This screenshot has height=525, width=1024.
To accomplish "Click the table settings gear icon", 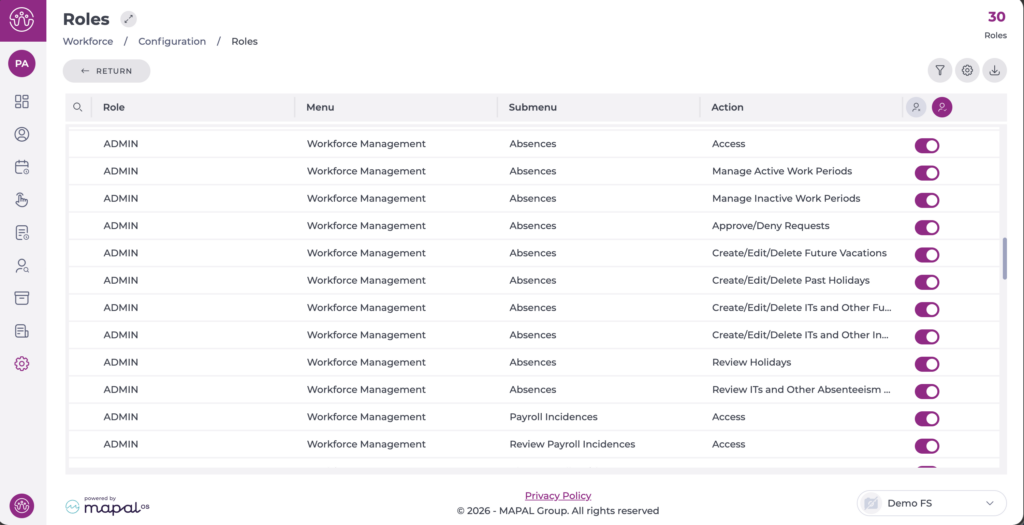I will (967, 70).
